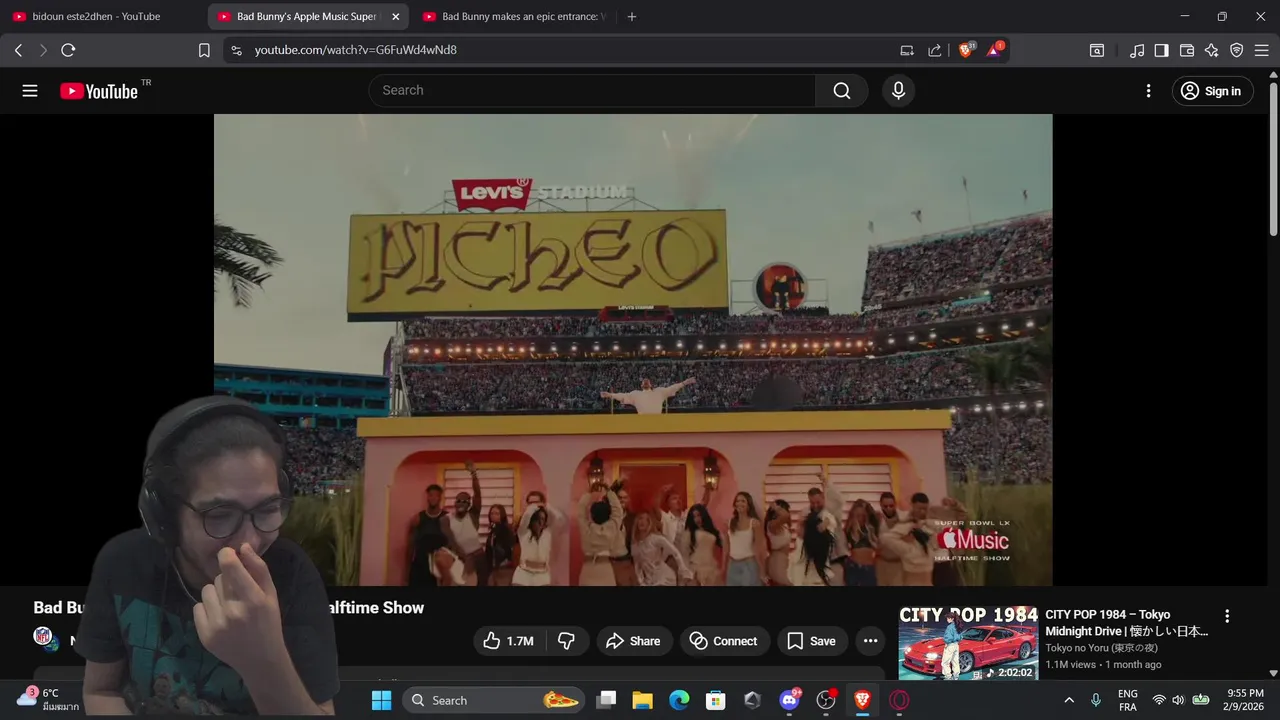Screen dimensions: 1280x720
Task: Close the Bad Bunny's Apple Music tab
Action: coord(396,17)
